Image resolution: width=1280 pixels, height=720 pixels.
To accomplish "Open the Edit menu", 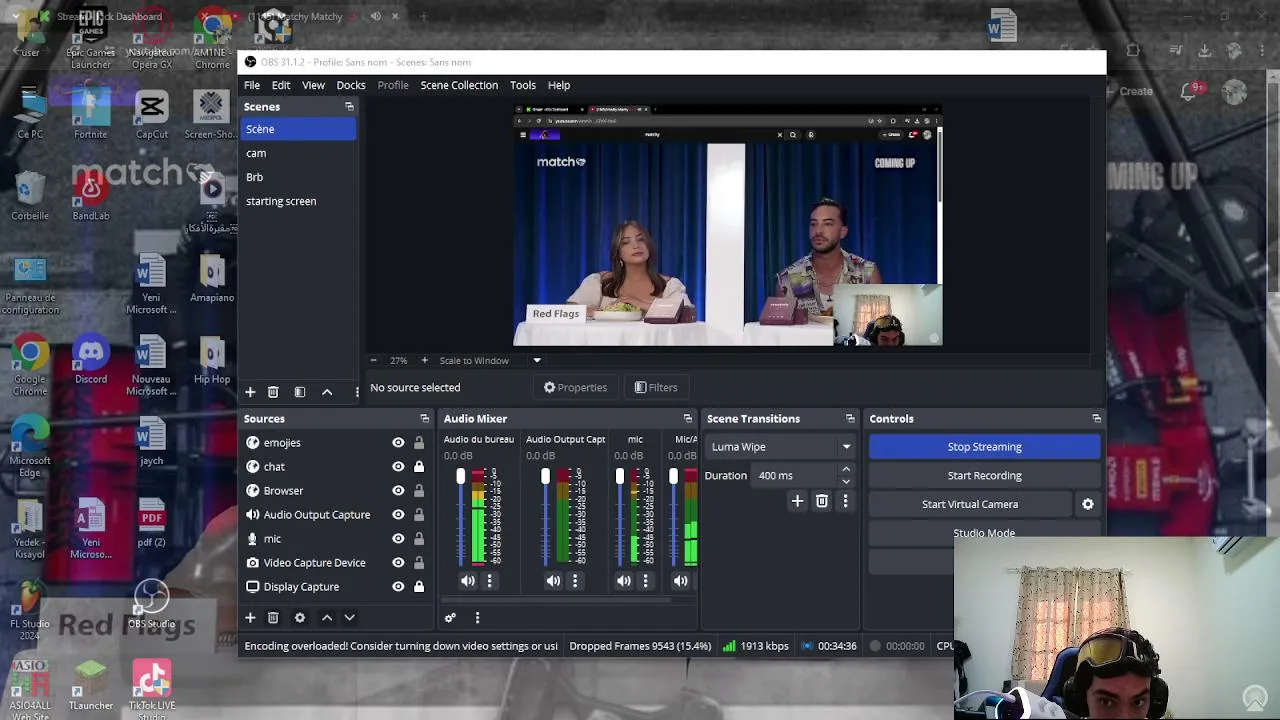I will pos(281,85).
